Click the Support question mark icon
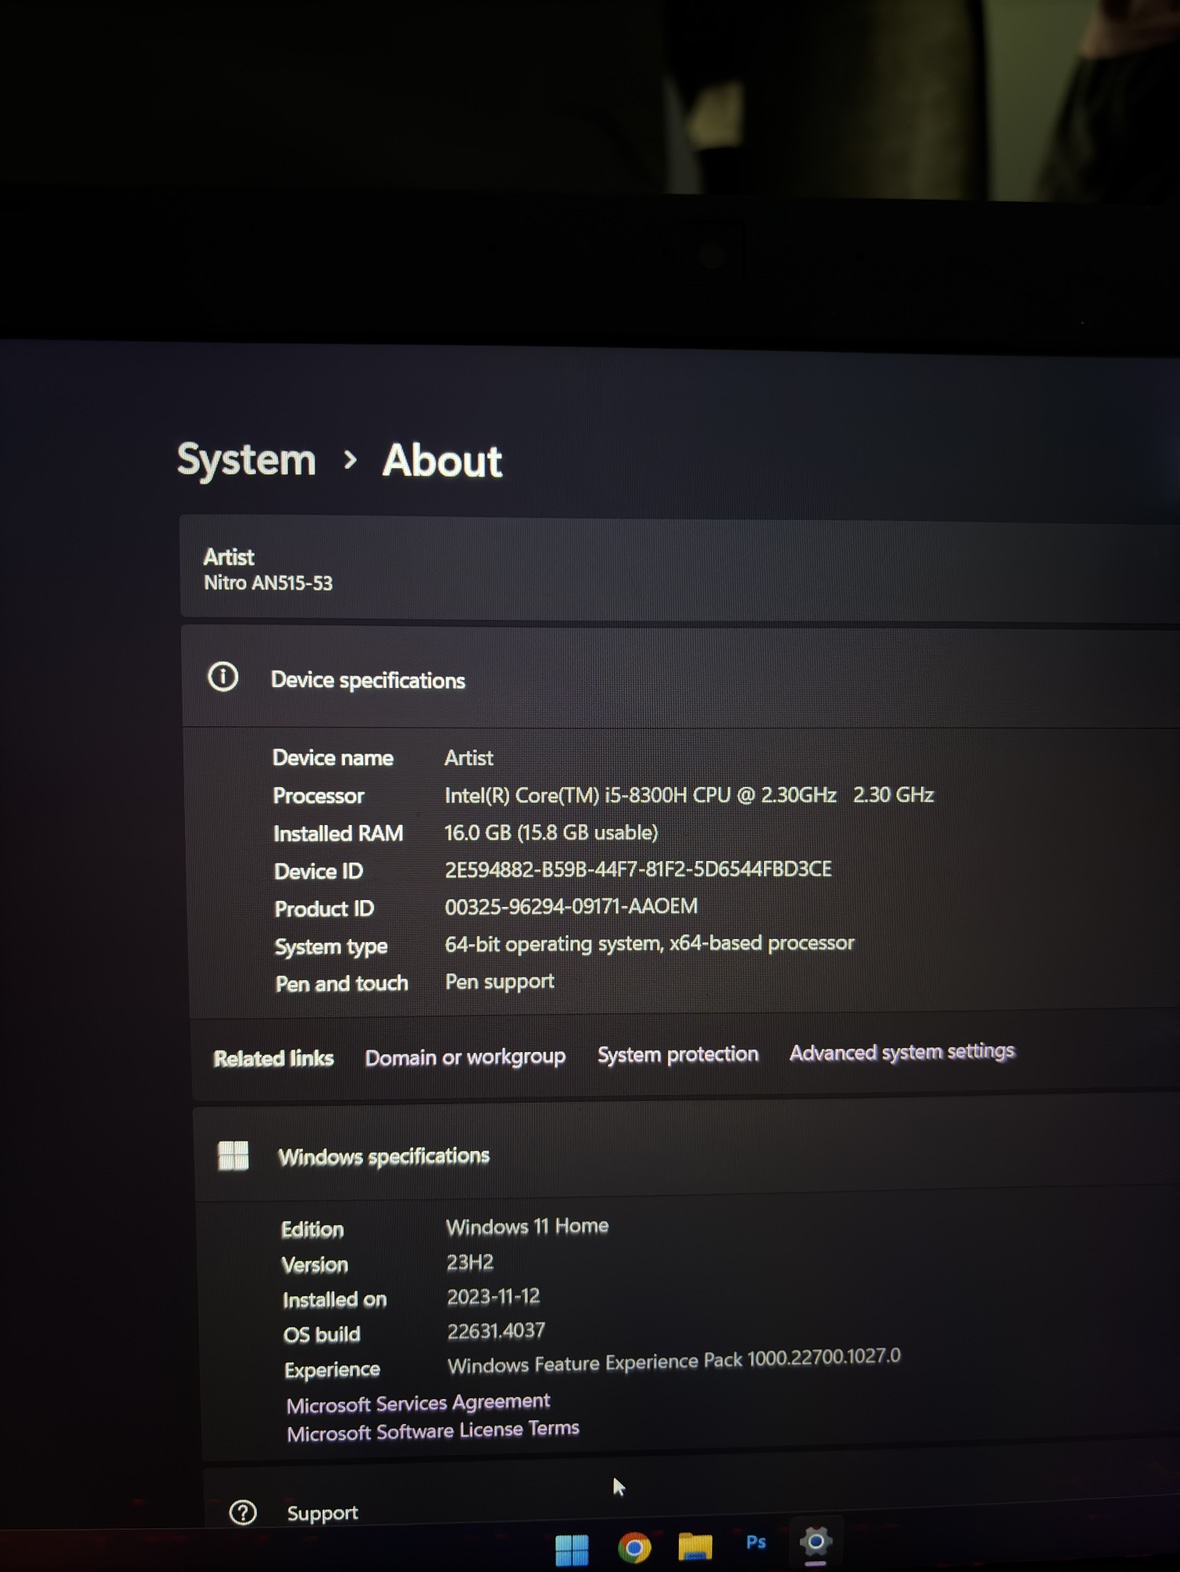Viewport: 1180px width, 1572px height. click(x=243, y=1512)
